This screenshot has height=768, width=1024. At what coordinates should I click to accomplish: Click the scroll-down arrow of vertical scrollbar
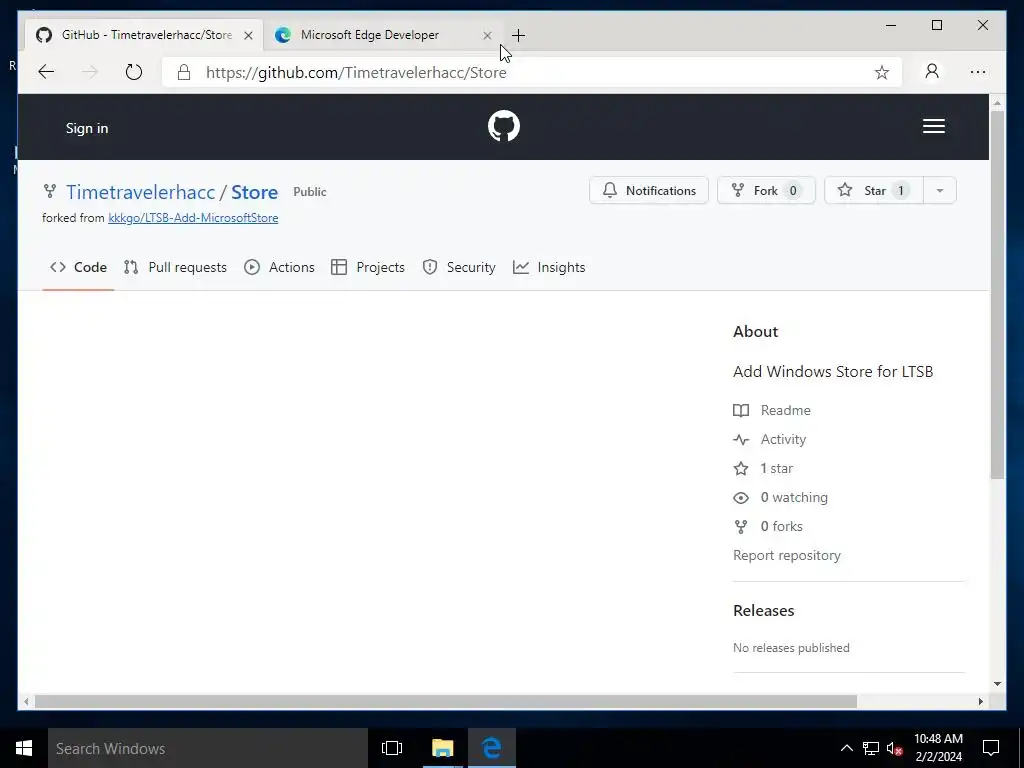(x=997, y=684)
